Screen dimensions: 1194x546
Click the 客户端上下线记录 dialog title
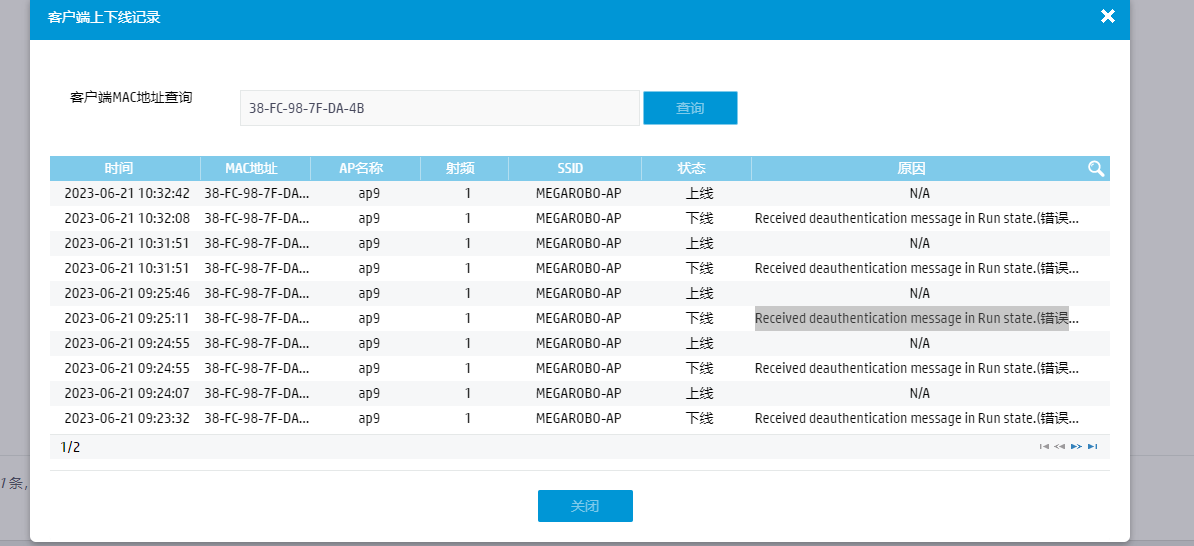pos(104,17)
